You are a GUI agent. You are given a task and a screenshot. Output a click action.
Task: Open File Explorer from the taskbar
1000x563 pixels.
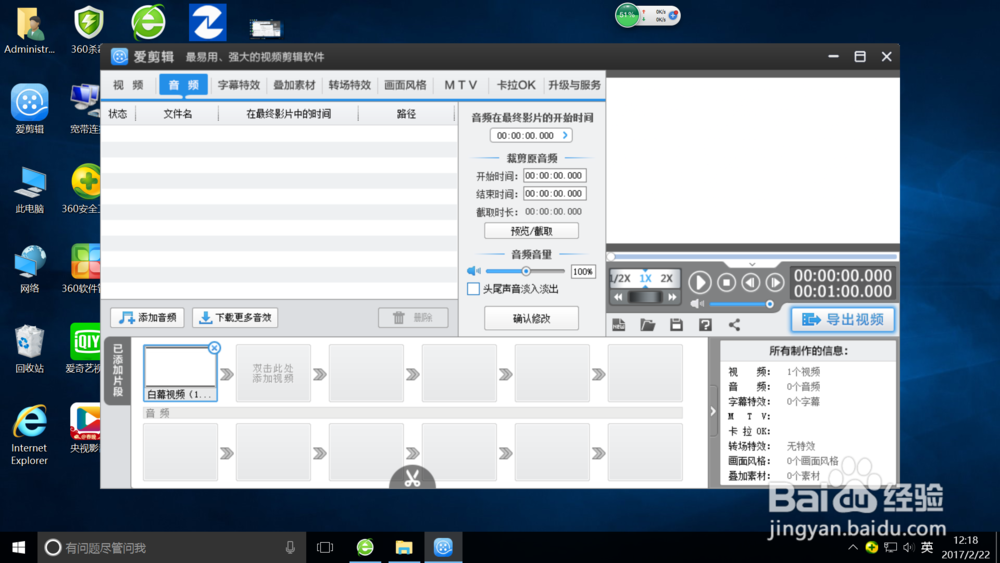[404, 548]
